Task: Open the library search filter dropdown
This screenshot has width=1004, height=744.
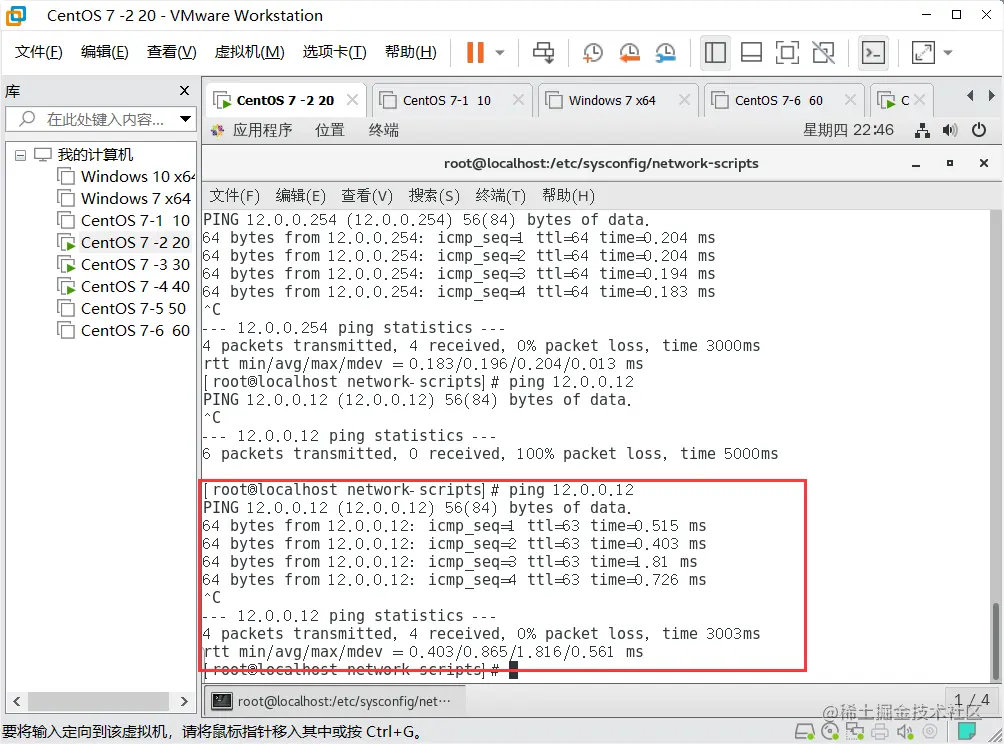Action: [x=183, y=118]
